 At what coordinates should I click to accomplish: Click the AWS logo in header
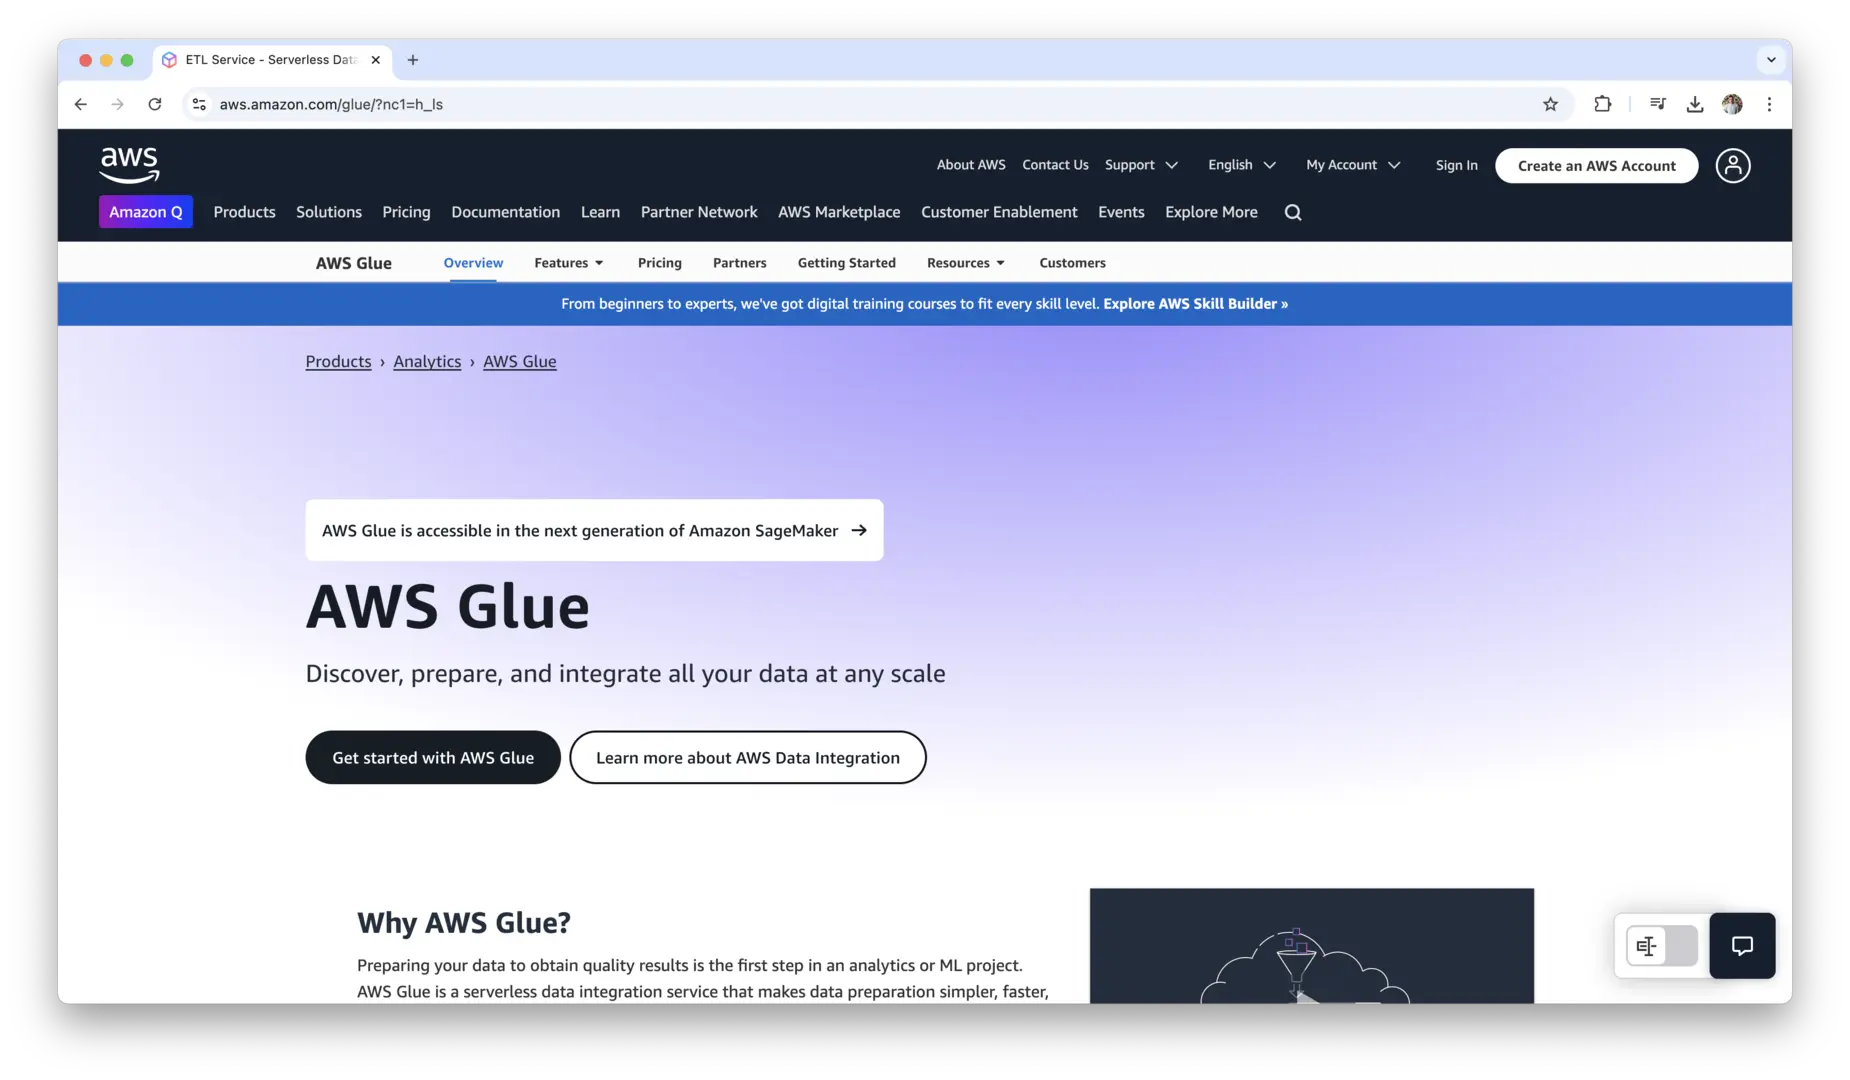tap(129, 165)
